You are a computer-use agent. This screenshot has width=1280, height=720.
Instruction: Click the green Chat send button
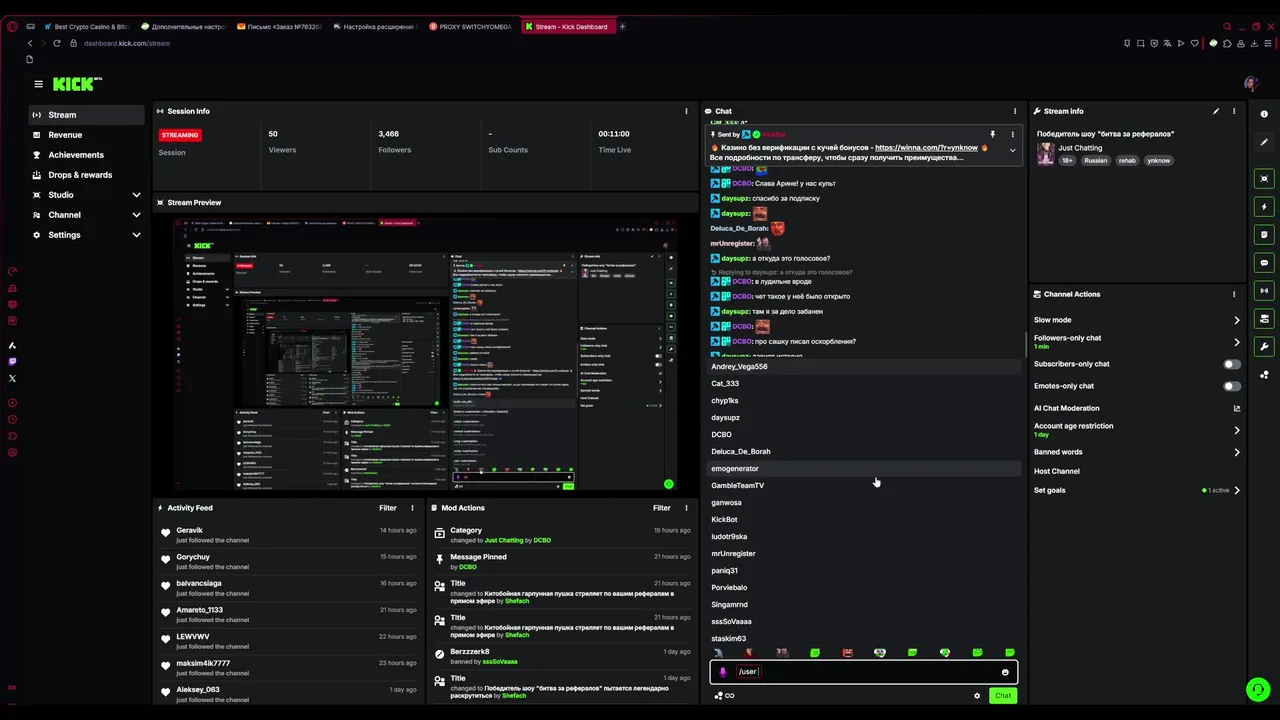(1003, 696)
